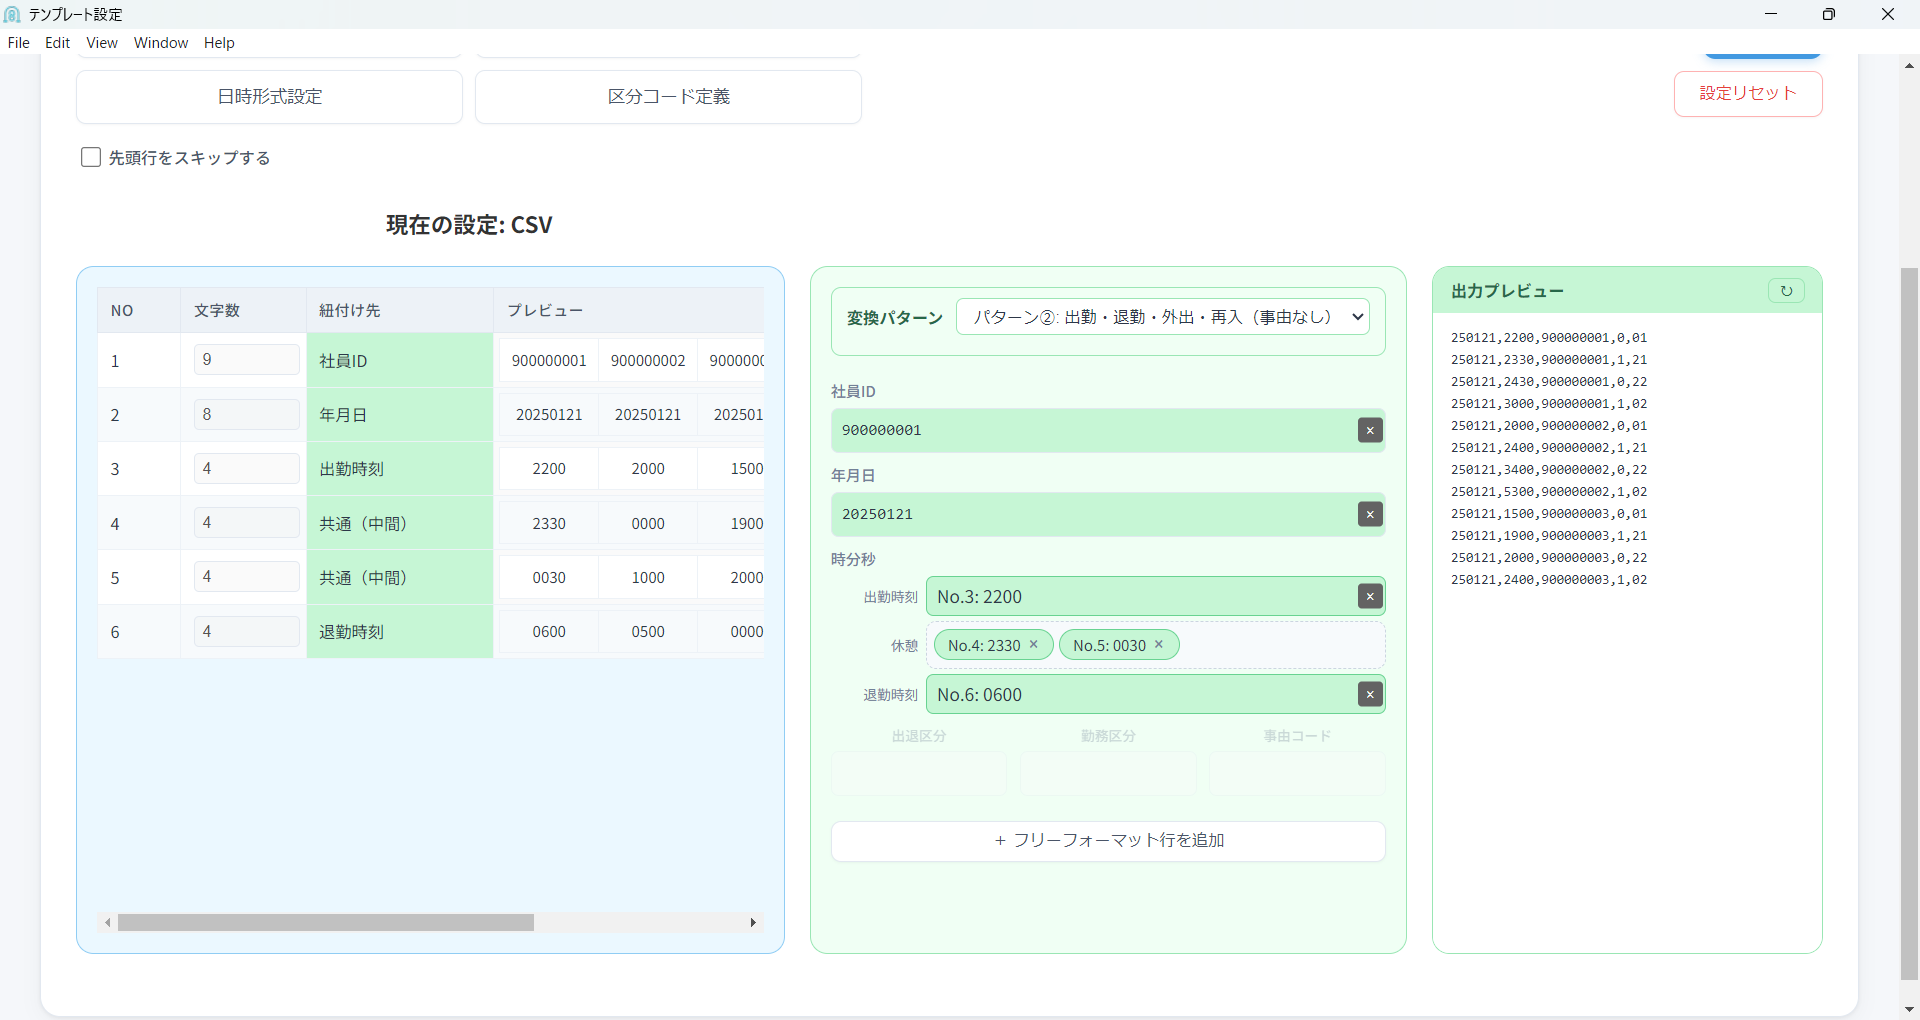Viewport: 1920px width, 1020px height.
Task: Enable the 先頭行をスキップする checkbox
Action: click(x=91, y=157)
